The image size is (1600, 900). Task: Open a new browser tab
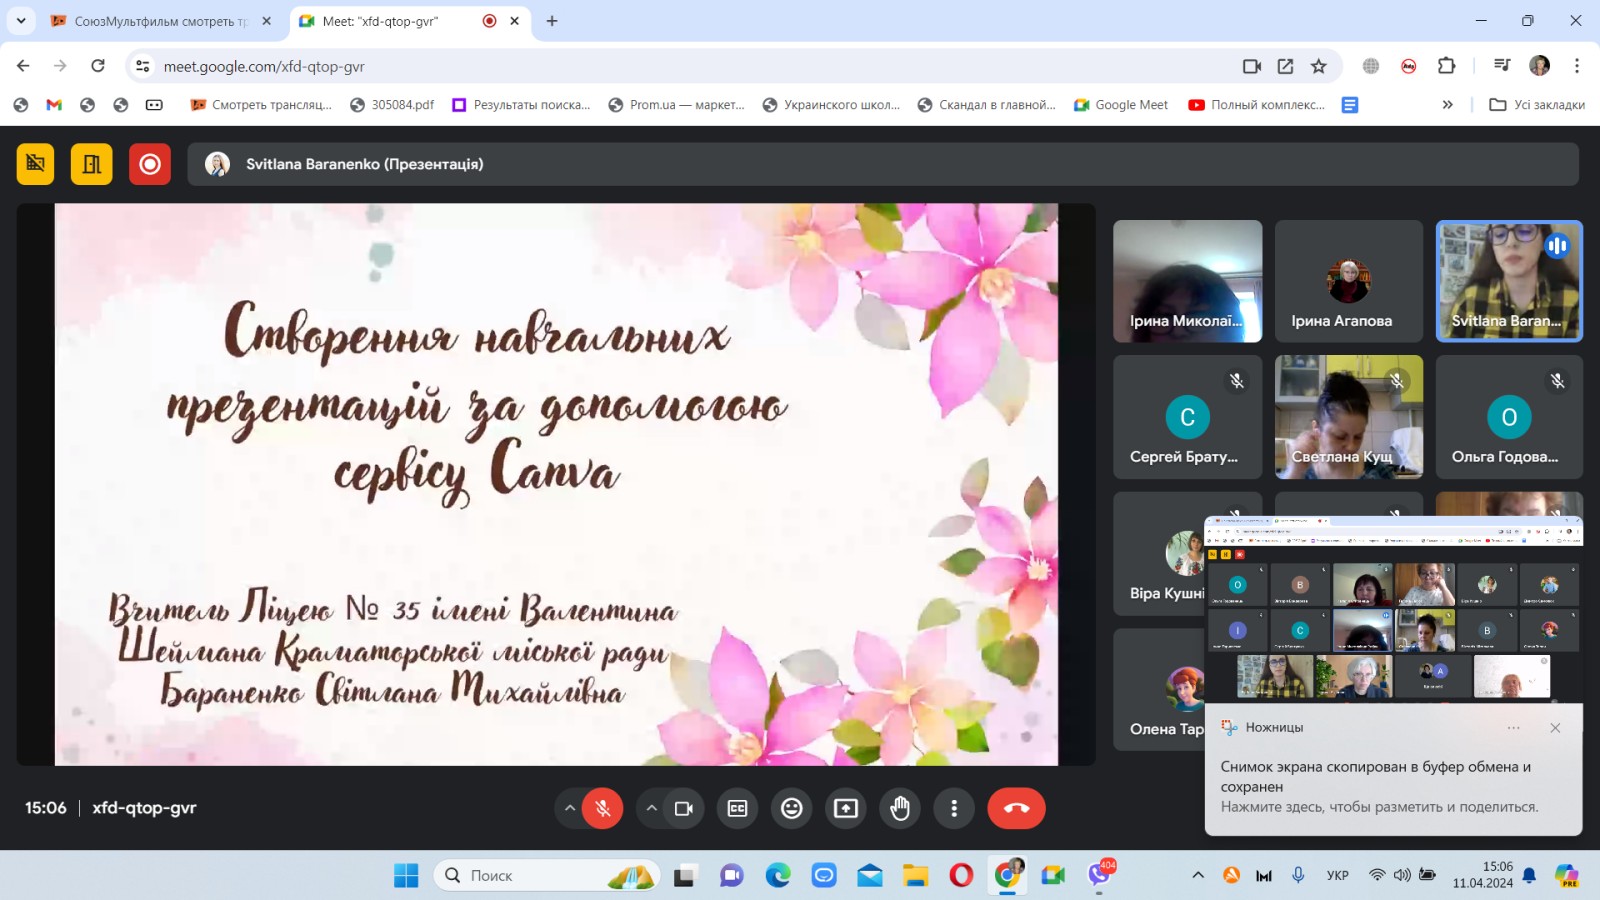tap(552, 21)
